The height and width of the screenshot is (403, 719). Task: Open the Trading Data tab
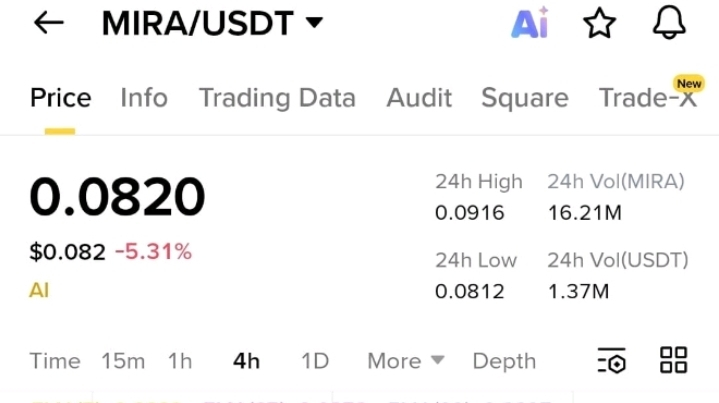tap(277, 98)
